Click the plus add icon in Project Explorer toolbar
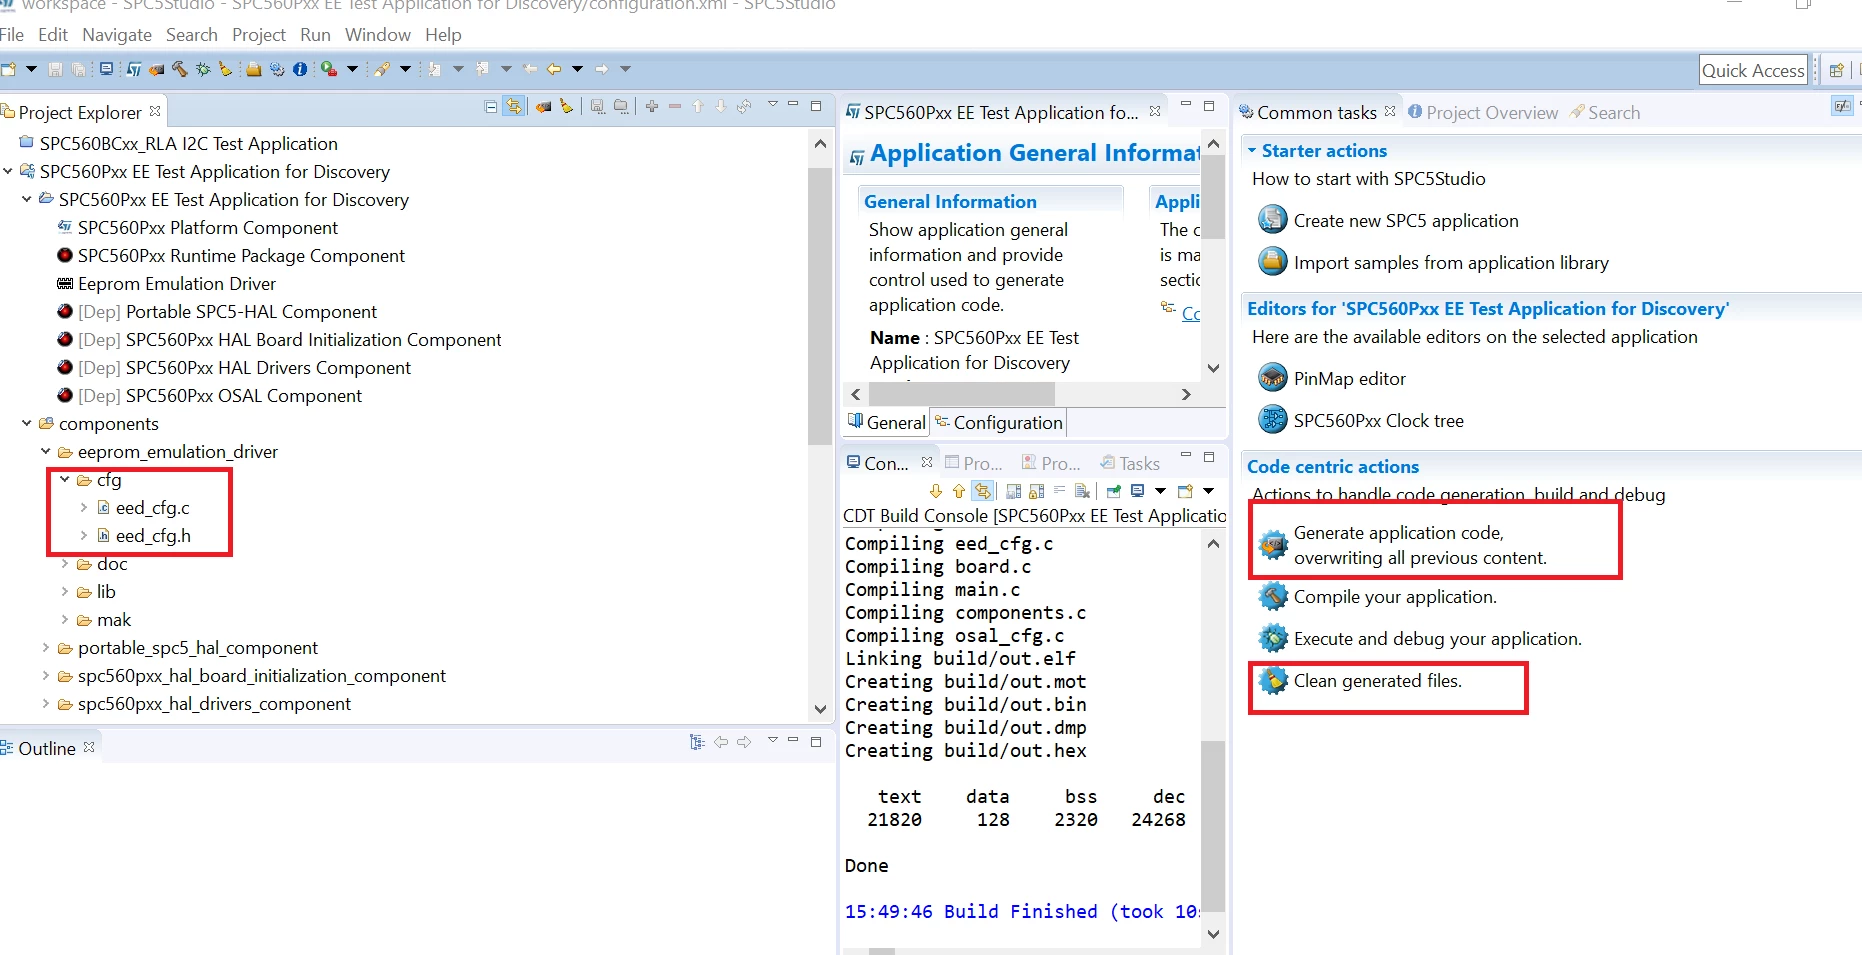Screen dimensions: 1862x955 652,107
